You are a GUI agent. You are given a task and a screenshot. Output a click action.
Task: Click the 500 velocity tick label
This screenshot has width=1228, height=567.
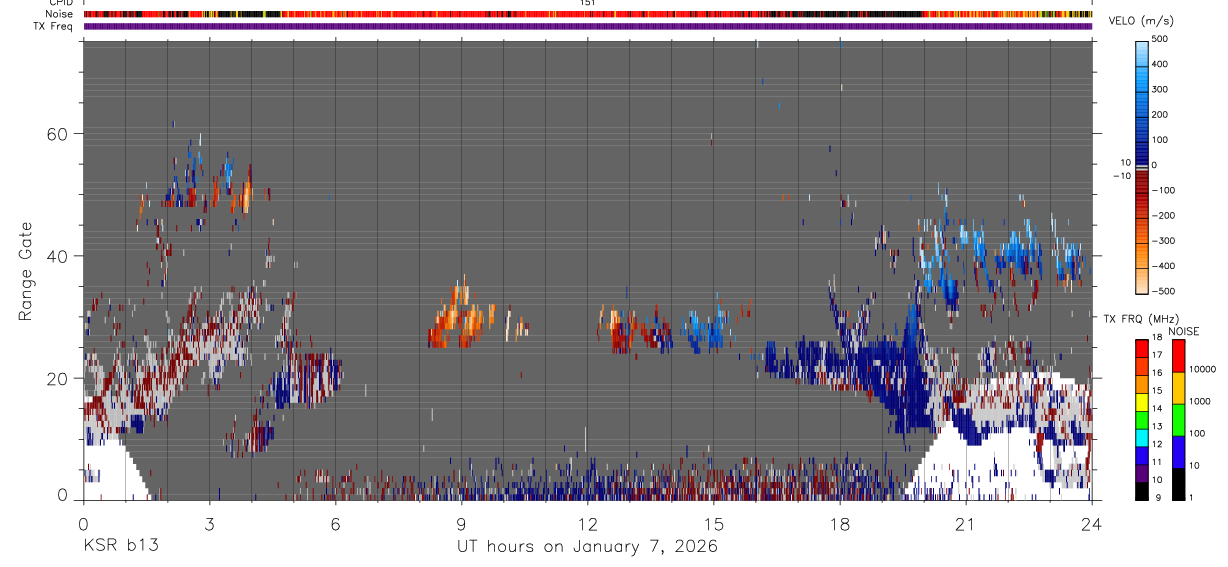(x=1161, y=39)
